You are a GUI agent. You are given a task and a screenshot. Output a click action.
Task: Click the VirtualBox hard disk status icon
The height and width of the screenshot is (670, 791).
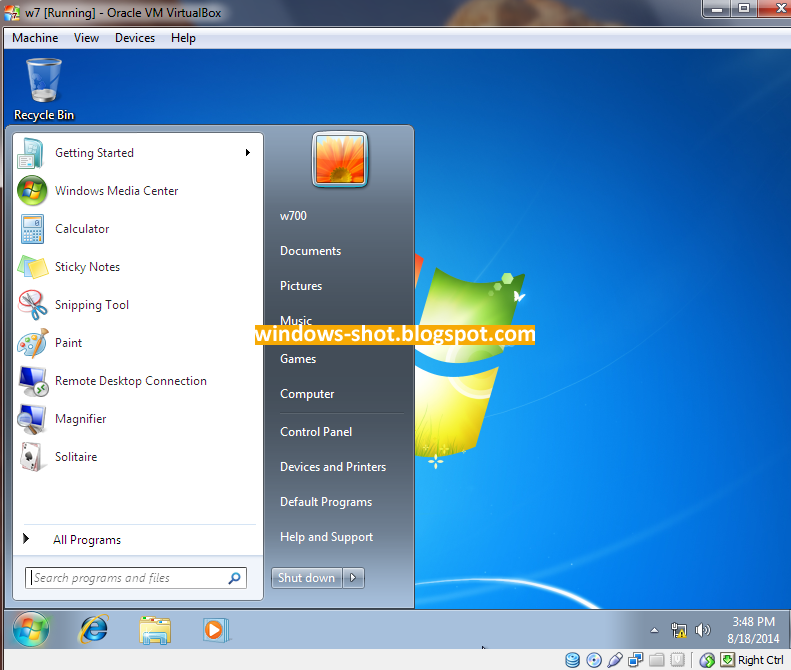click(x=573, y=659)
